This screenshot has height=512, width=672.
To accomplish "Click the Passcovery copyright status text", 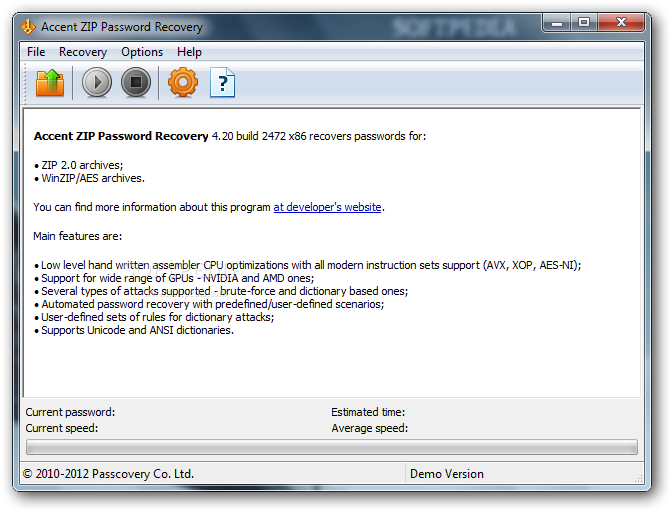I will 108,474.
